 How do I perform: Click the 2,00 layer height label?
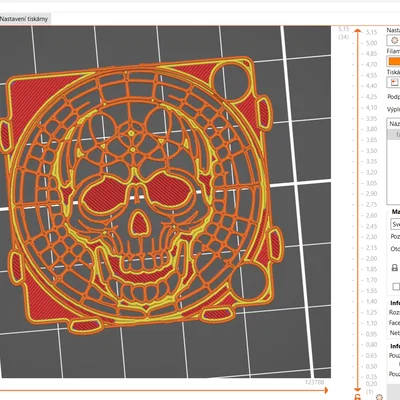[371, 258]
